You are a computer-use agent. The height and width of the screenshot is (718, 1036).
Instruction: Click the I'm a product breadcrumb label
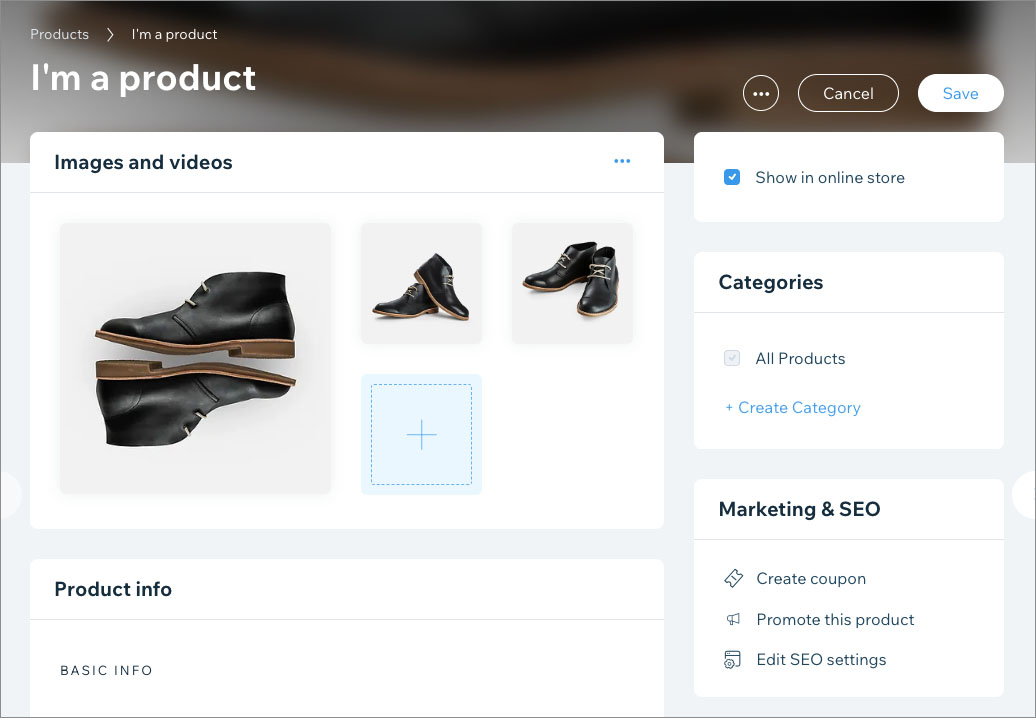pos(173,34)
